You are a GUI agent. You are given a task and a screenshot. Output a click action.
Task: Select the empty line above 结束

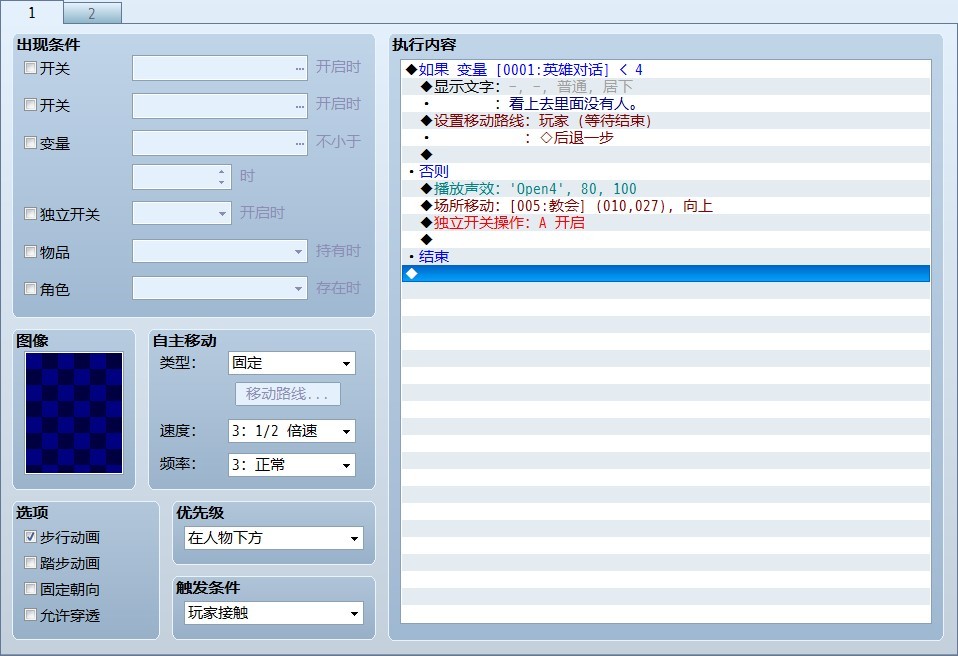click(x=666, y=239)
